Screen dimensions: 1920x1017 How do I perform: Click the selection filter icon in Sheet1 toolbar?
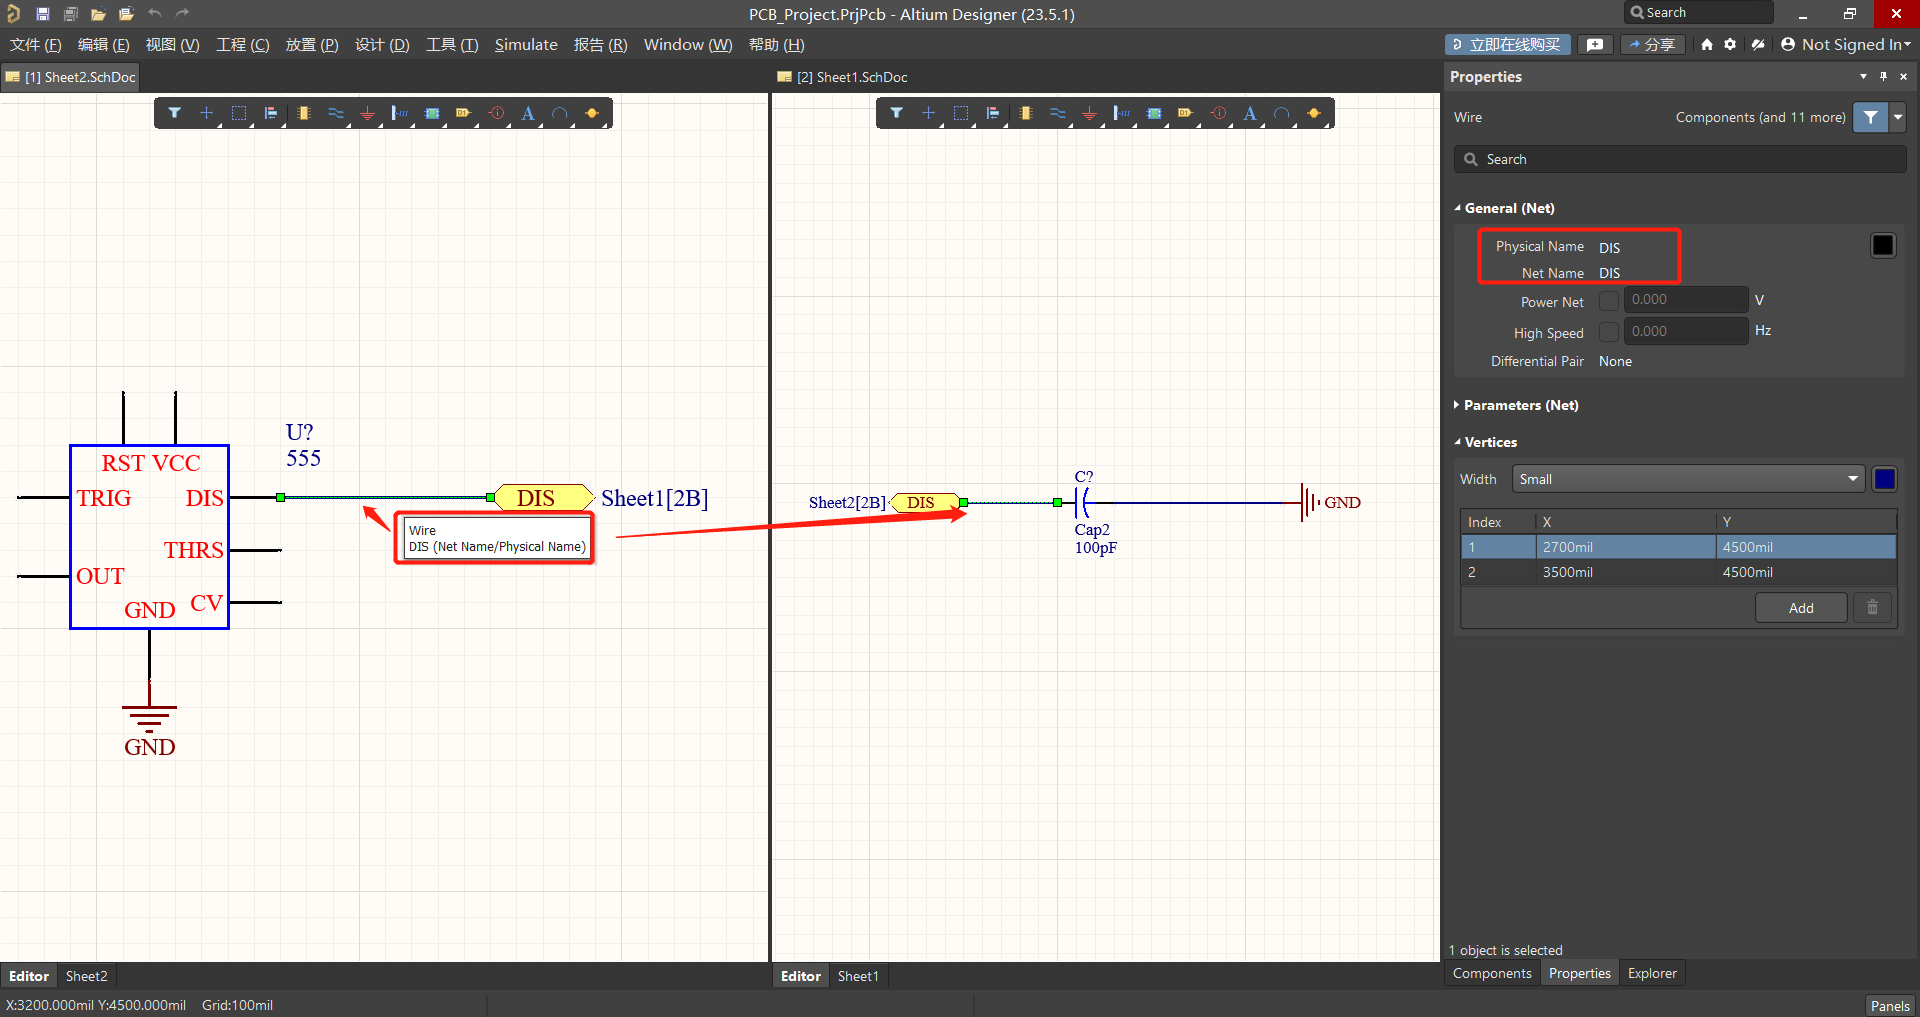coord(896,113)
